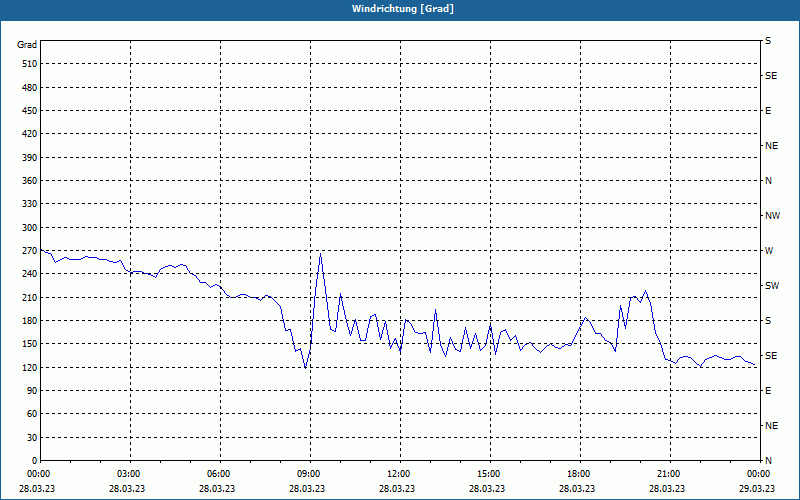Click the NW compass label on the right axis
The height and width of the screenshot is (500, 800).
[772, 216]
